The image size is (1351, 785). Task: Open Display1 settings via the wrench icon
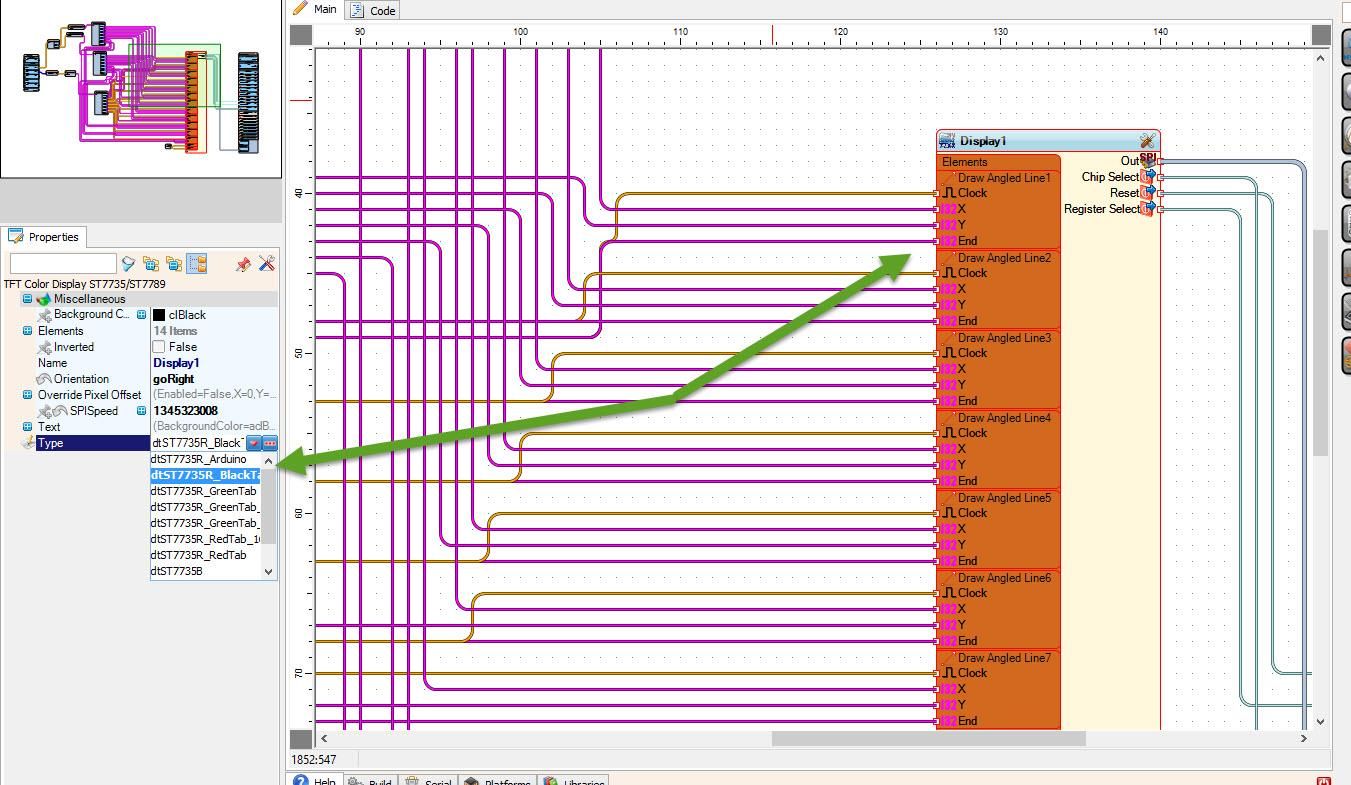[1147, 140]
